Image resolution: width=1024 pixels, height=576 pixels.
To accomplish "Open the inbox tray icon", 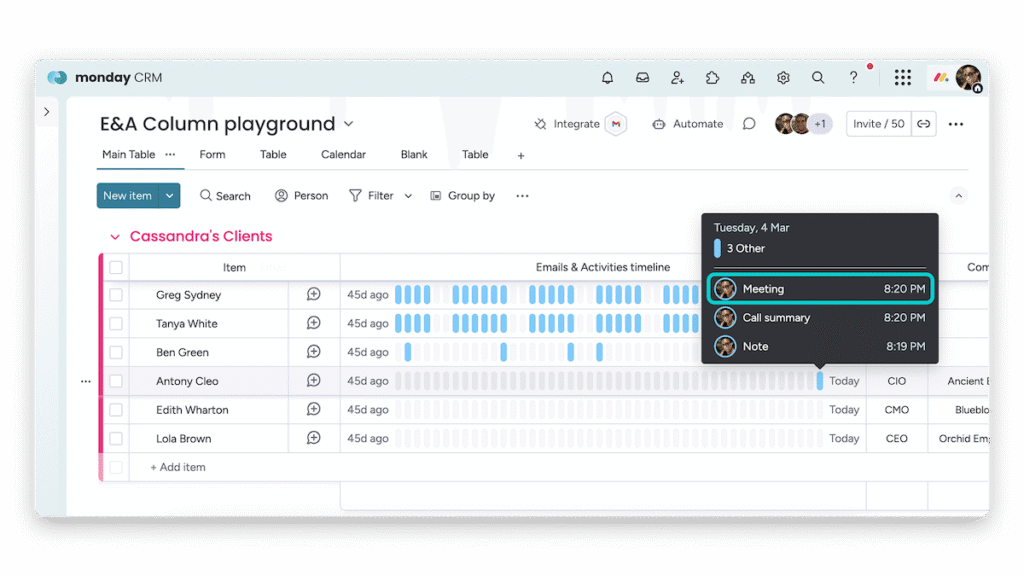I will point(643,78).
